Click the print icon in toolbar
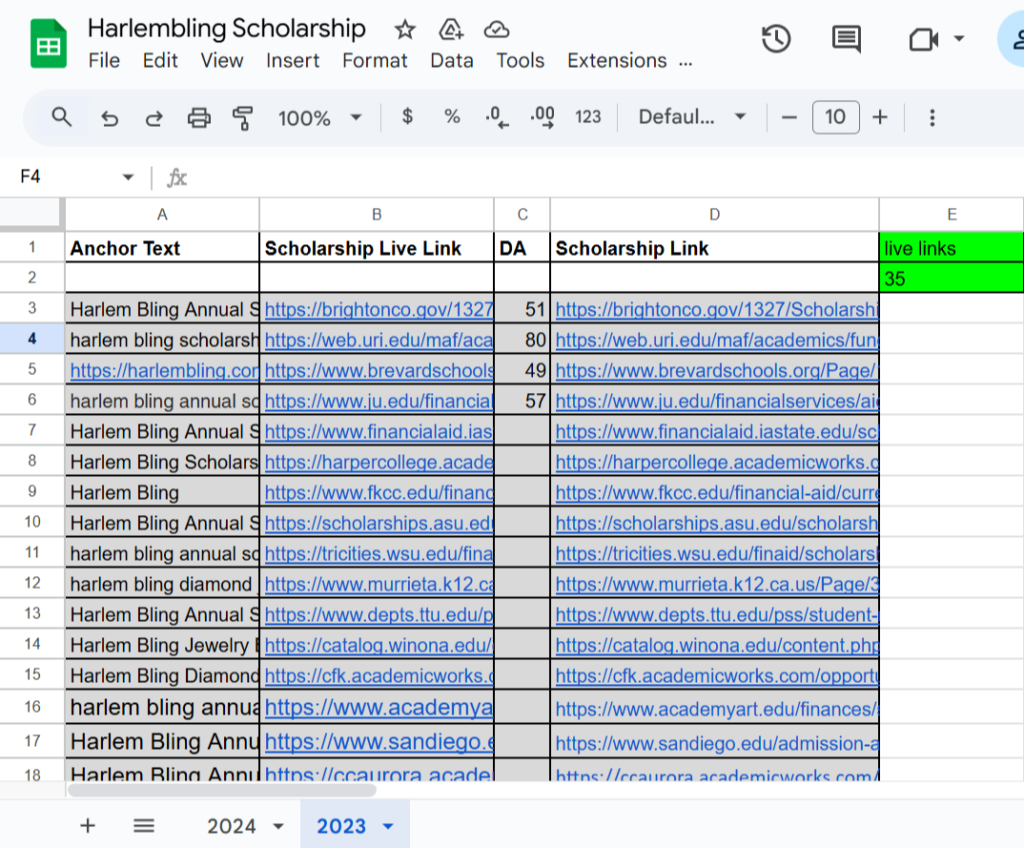The height and width of the screenshot is (848, 1024). (x=199, y=118)
